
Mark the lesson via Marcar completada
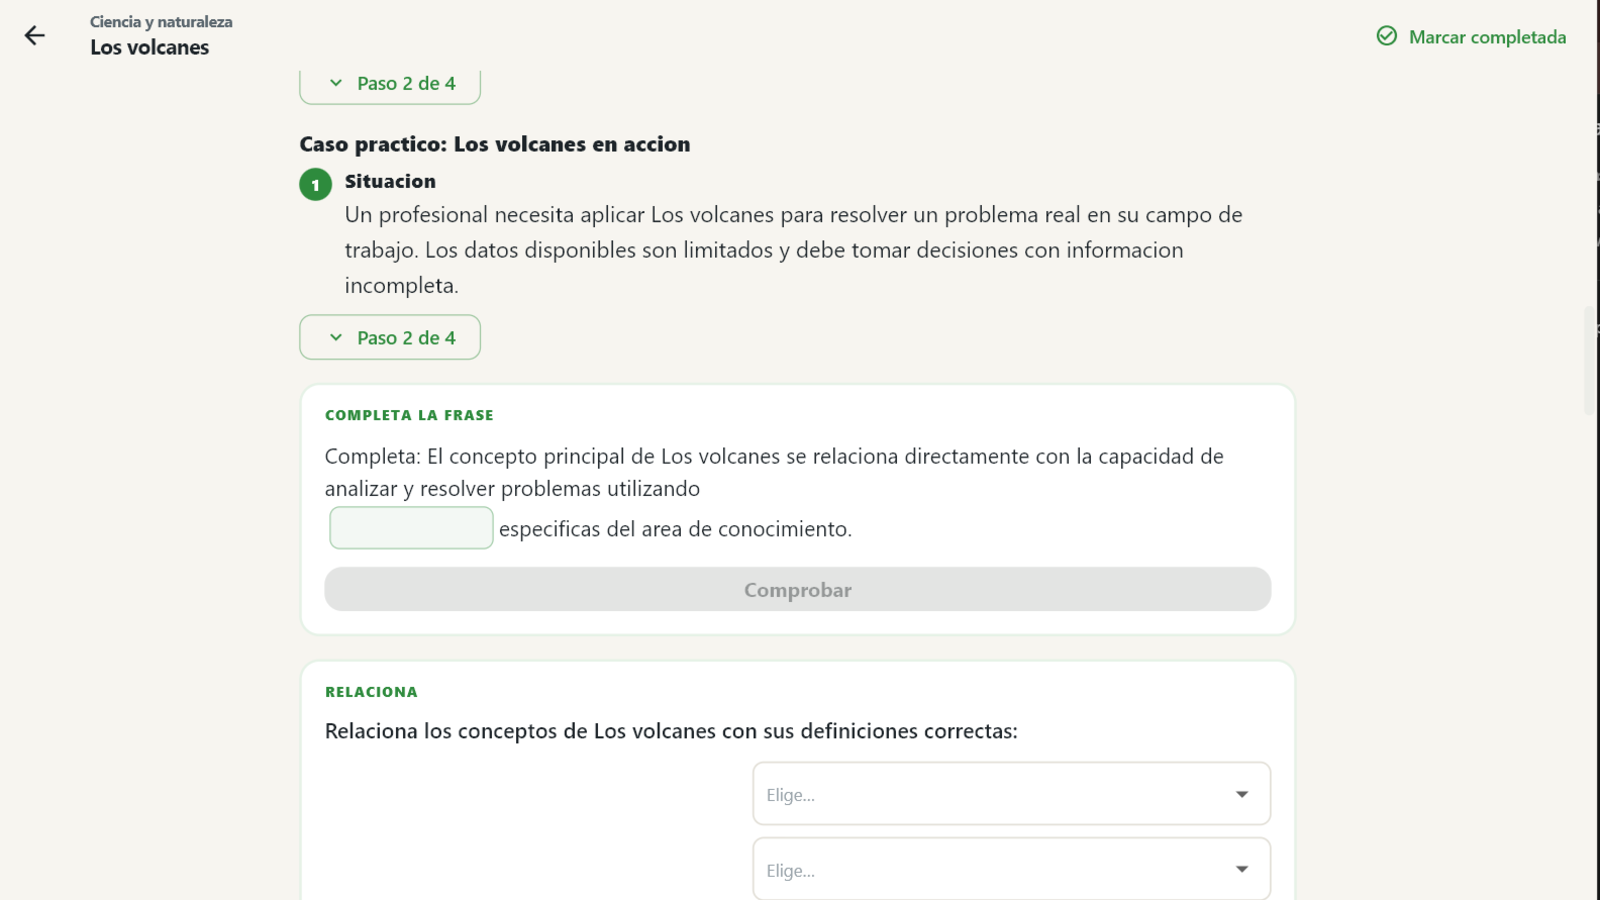[x=1471, y=36]
